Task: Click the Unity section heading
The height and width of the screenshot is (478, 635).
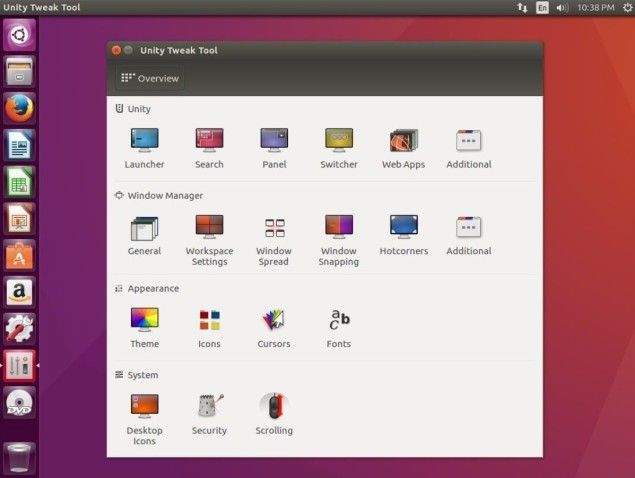Action: tap(139, 109)
